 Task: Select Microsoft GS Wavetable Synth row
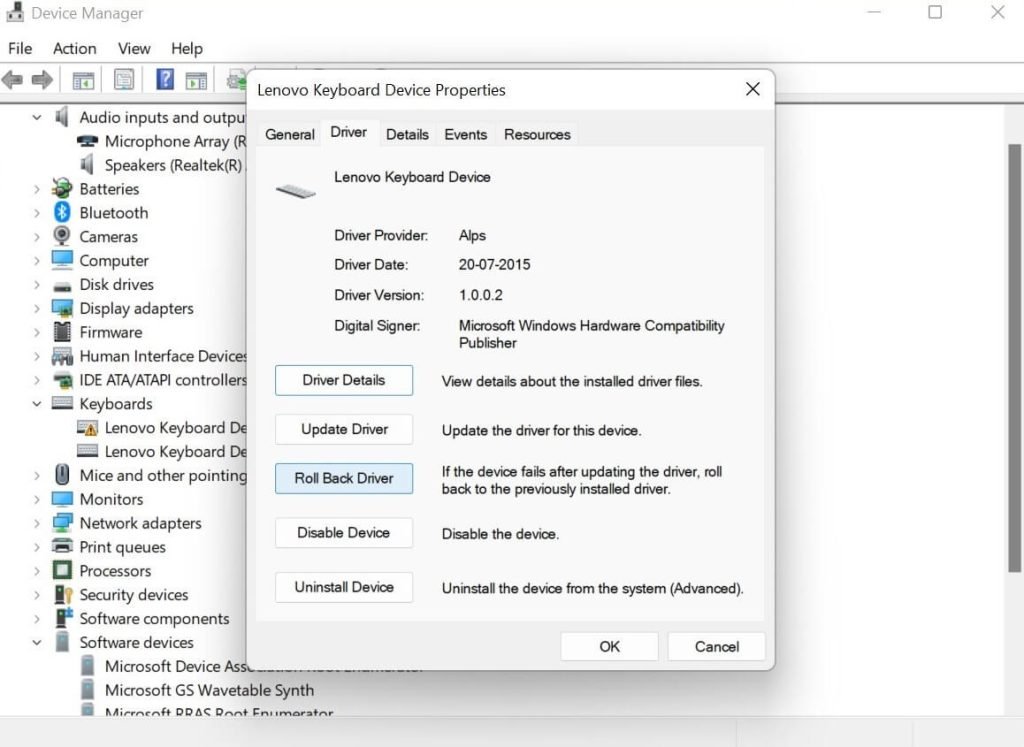point(197,690)
